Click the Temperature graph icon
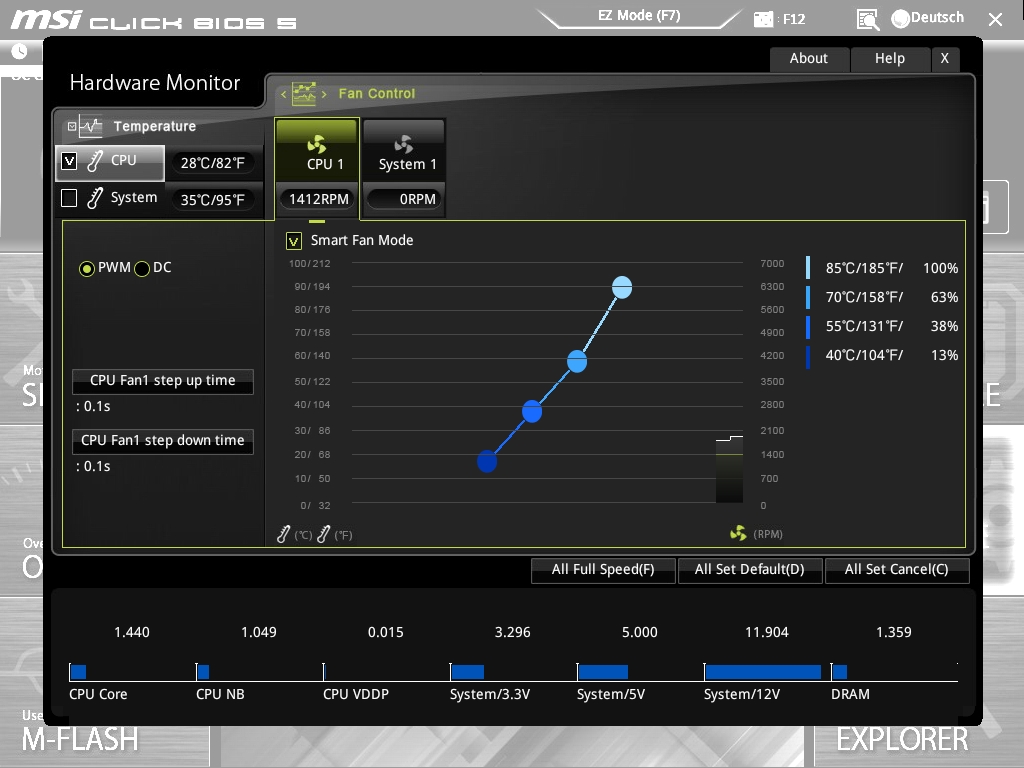The image size is (1024, 768). coord(91,126)
